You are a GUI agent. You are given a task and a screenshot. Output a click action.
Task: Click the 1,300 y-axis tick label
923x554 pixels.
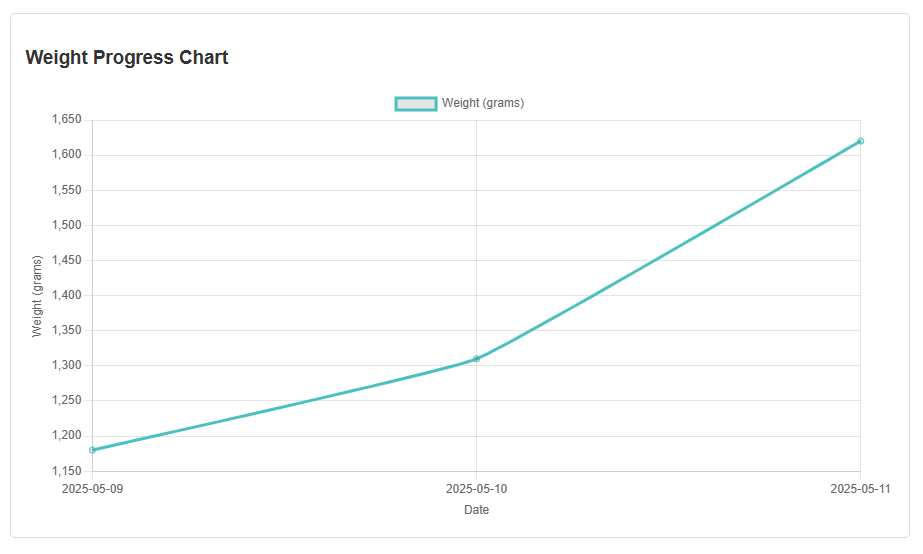pyautogui.click(x=67, y=365)
